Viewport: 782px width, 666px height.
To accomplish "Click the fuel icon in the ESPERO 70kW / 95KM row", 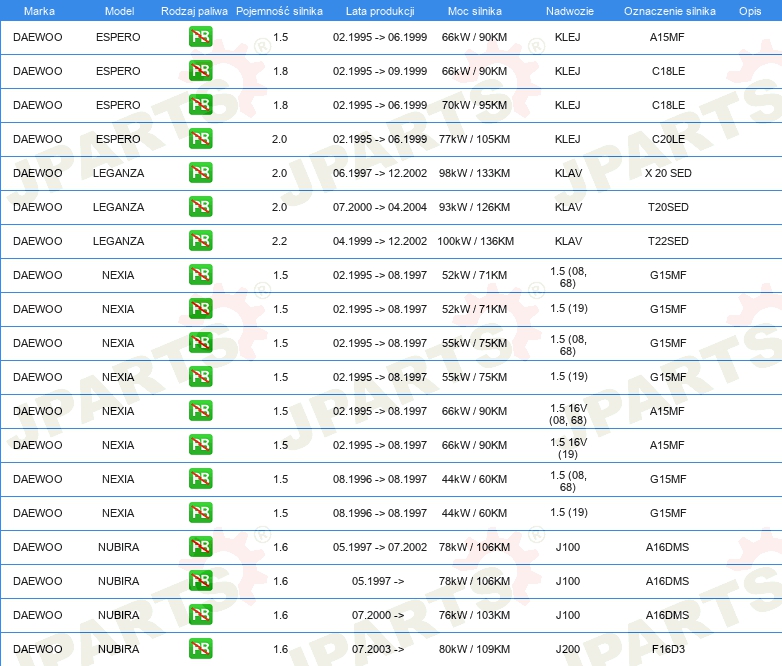I will click(x=200, y=105).
